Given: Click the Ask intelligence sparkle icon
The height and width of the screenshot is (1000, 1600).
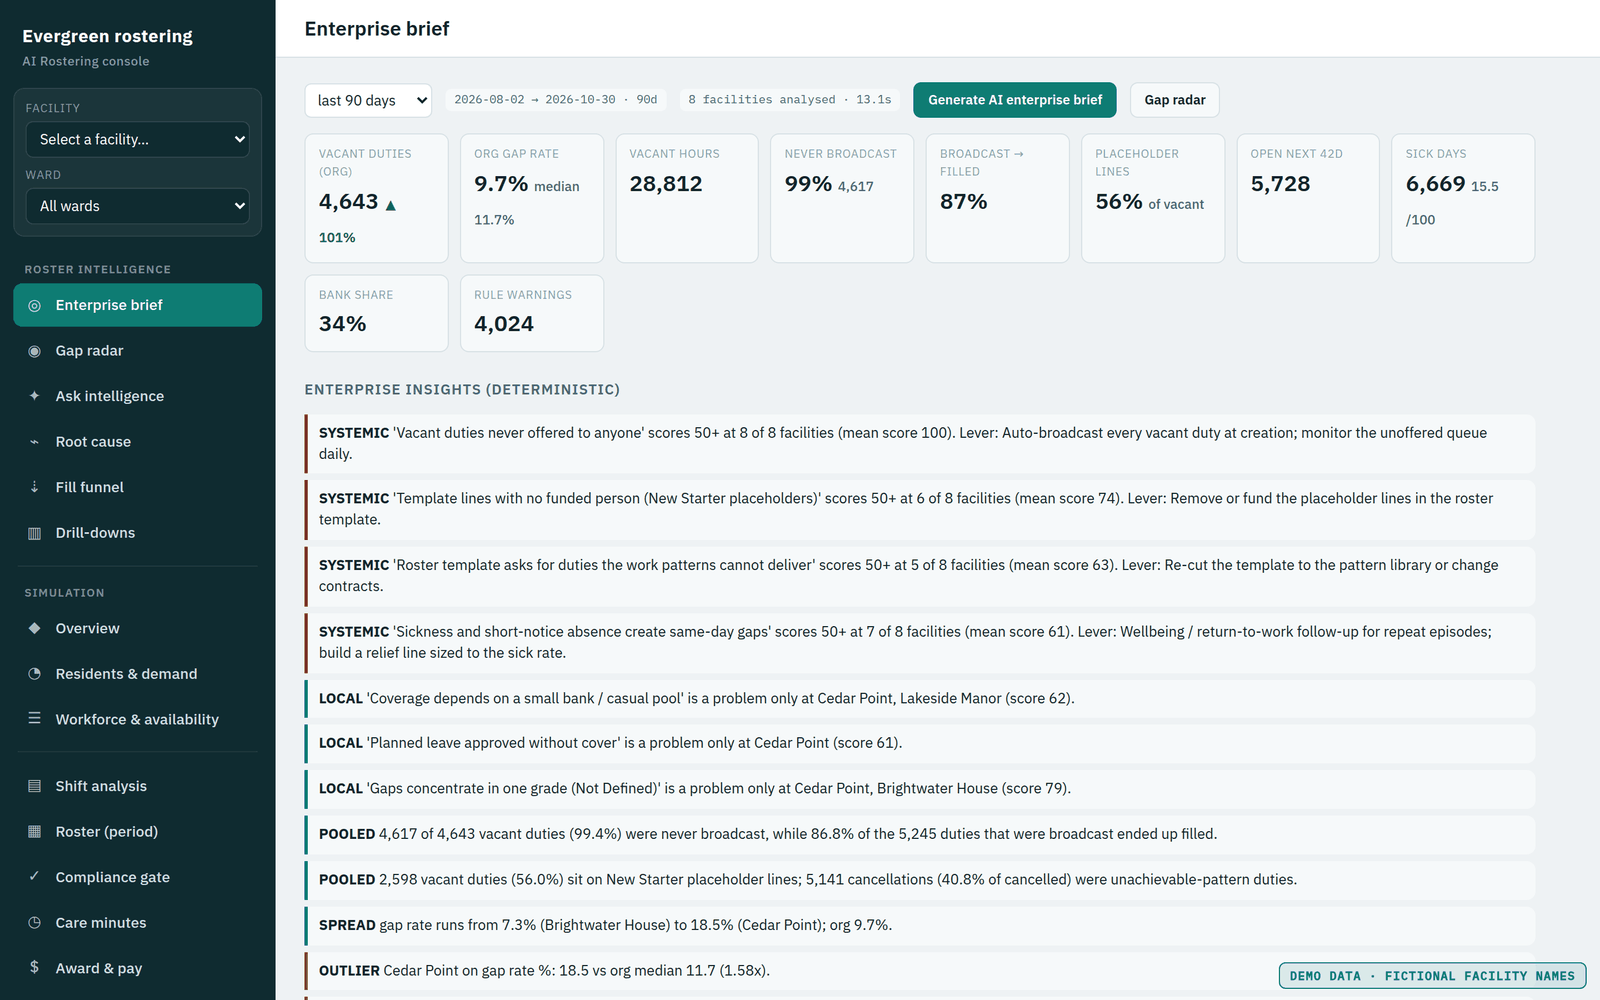Looking at the screenshot, I should coord(35,396).
